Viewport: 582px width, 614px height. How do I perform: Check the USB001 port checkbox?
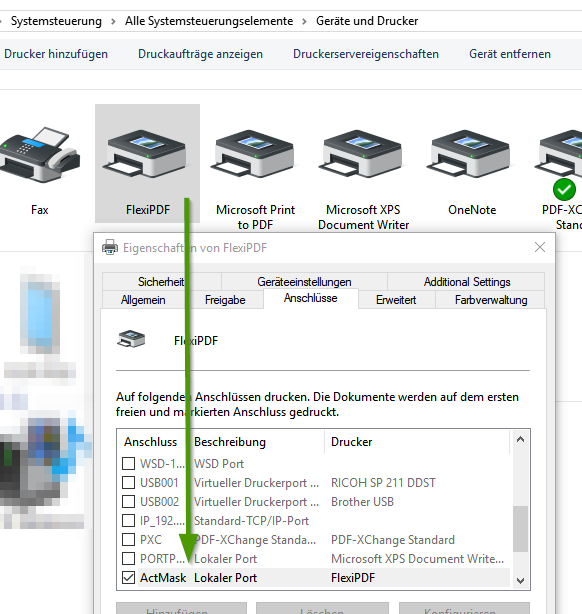point(128,482)
